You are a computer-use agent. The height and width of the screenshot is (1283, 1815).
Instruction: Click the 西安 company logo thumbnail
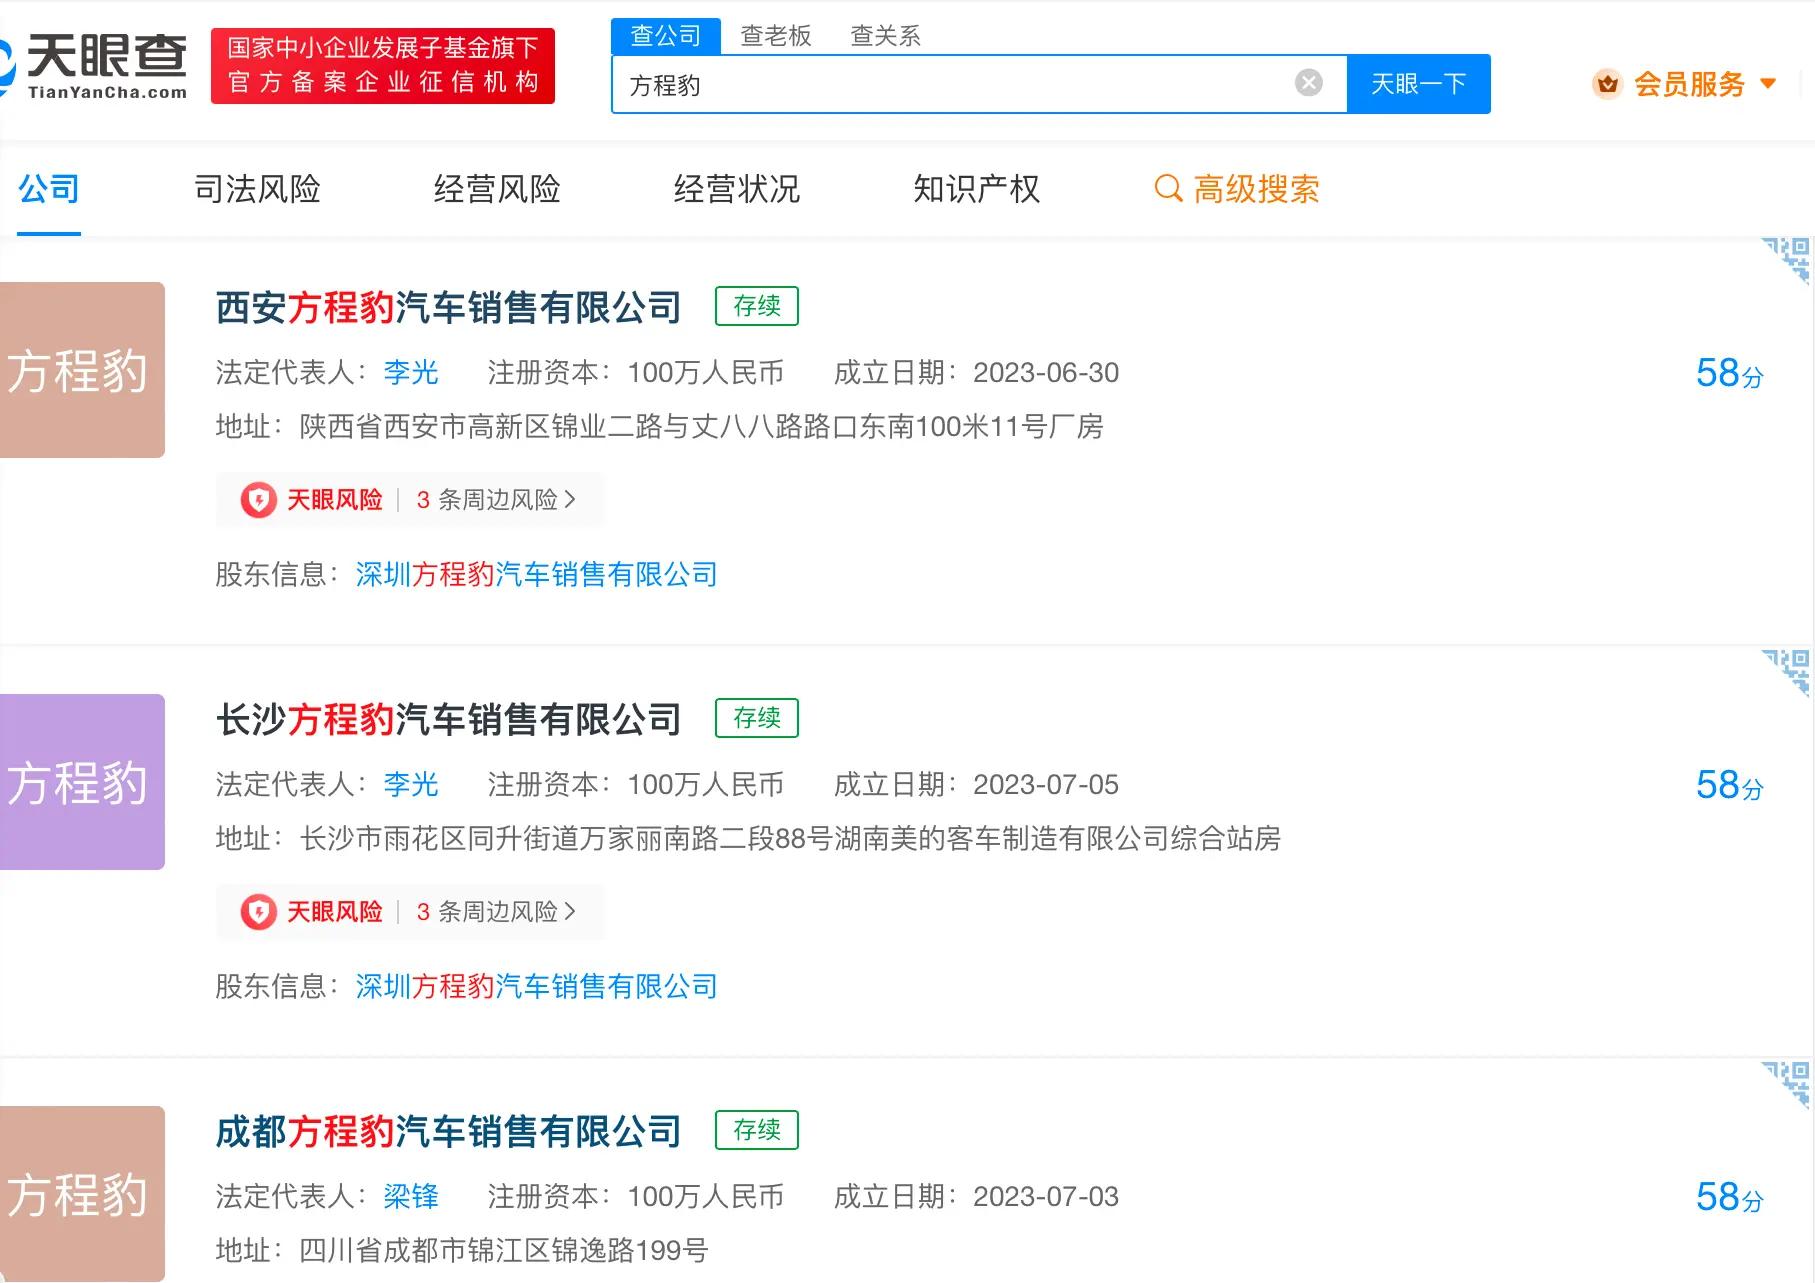click(82, 370)
